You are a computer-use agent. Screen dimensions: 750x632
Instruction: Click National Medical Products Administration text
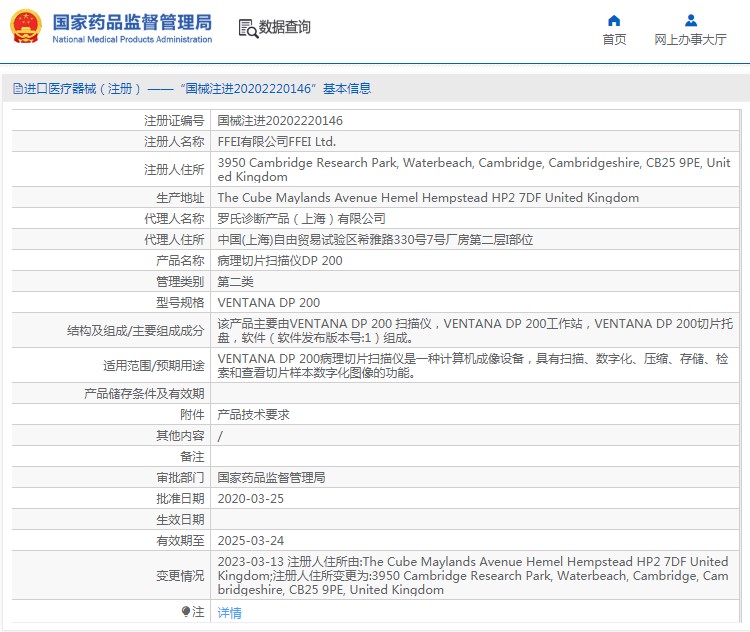tap(132, 39)
